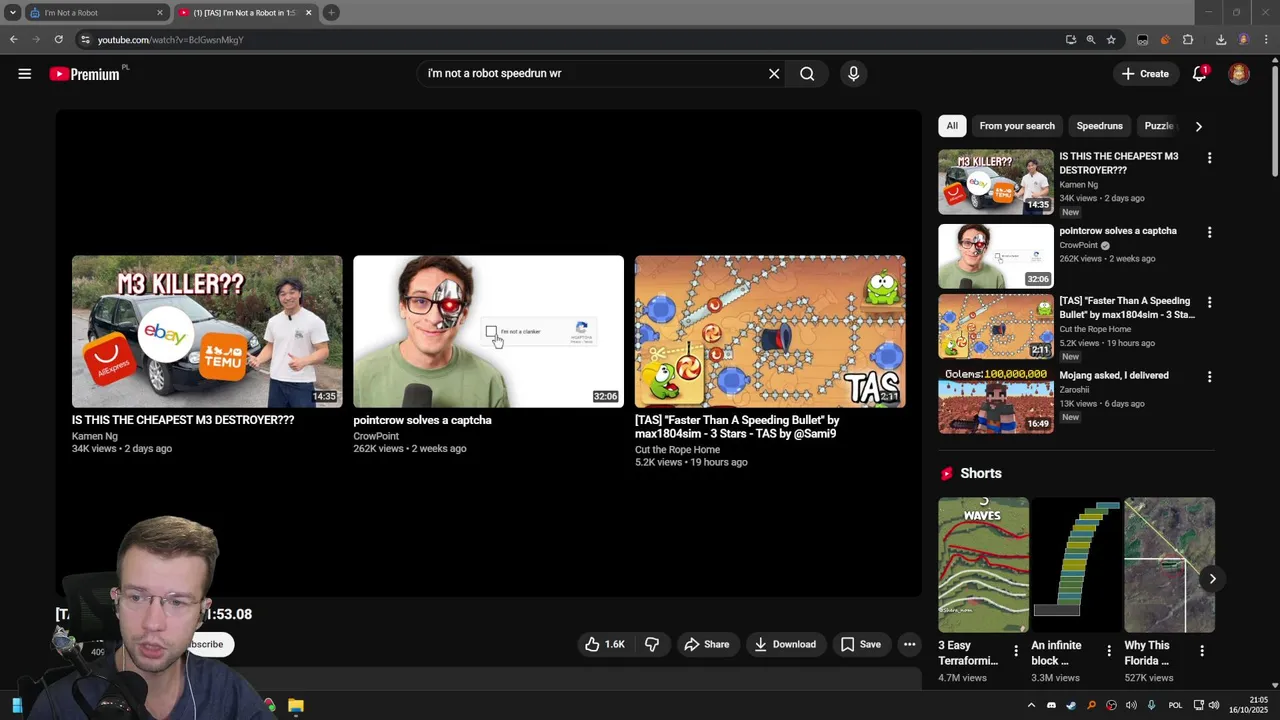Switch the POL input language indicator
This screenshot has width=1280, height=720.
click(1175, 705)
